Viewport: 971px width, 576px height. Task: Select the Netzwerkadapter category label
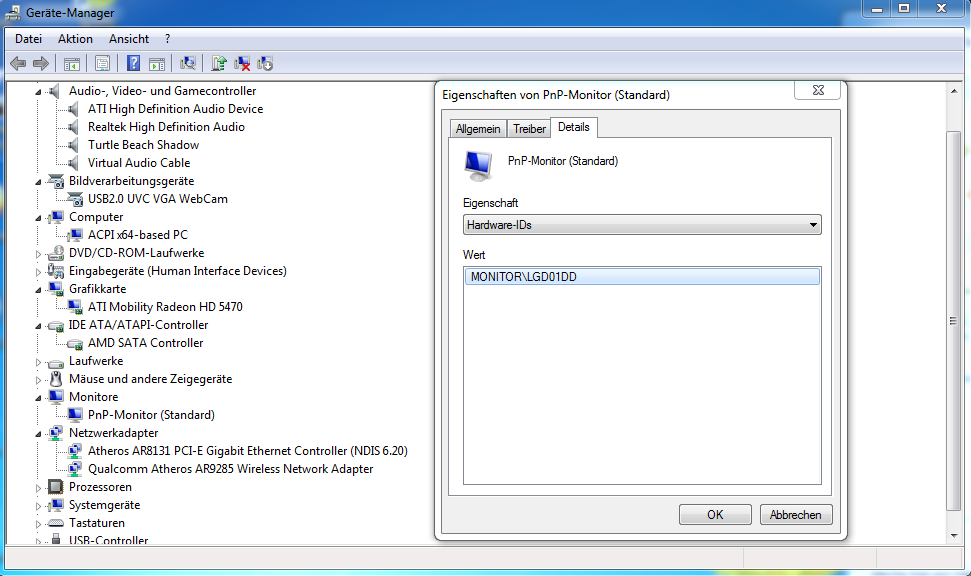(113, 433)
